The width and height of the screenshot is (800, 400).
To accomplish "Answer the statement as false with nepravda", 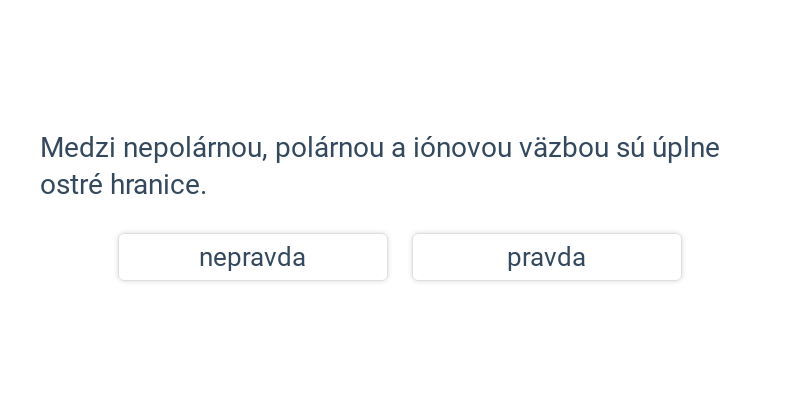I will tap(253, 257).
